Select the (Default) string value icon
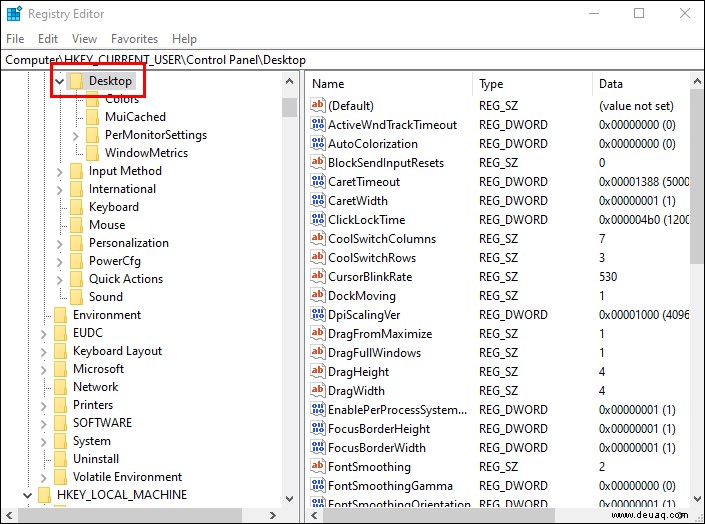Viewport: 705px width, 524px height. click(317, 105)
